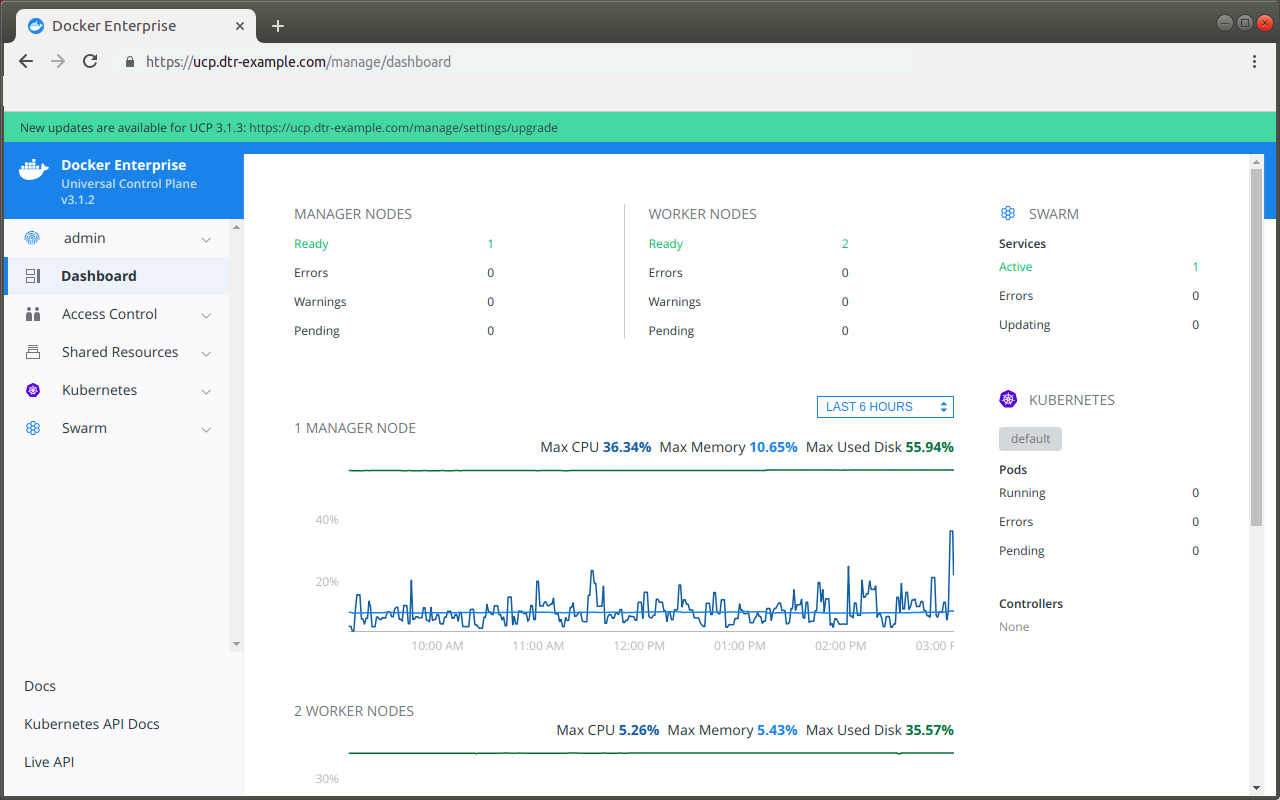Select the Docker Enterprise browser tab
The width and height of the screenshot is (1280, 800).
(x=136, y=26)
